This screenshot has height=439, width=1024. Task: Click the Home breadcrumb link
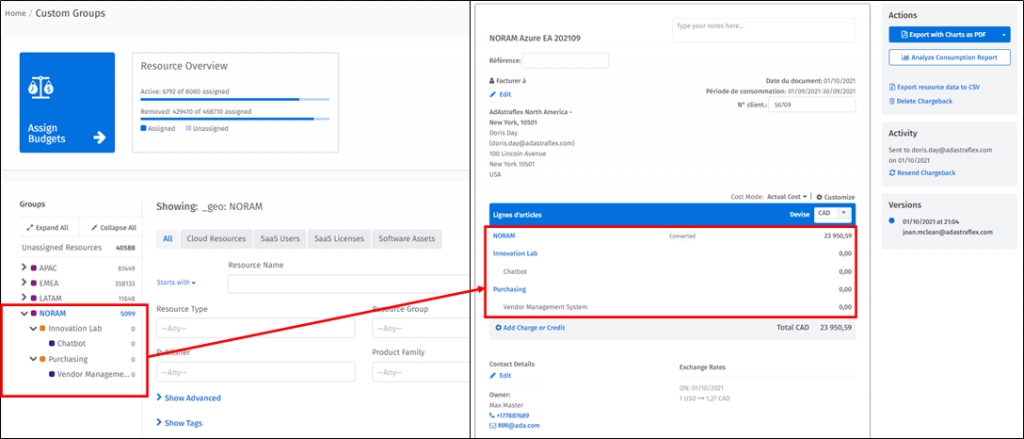[15, 13]
